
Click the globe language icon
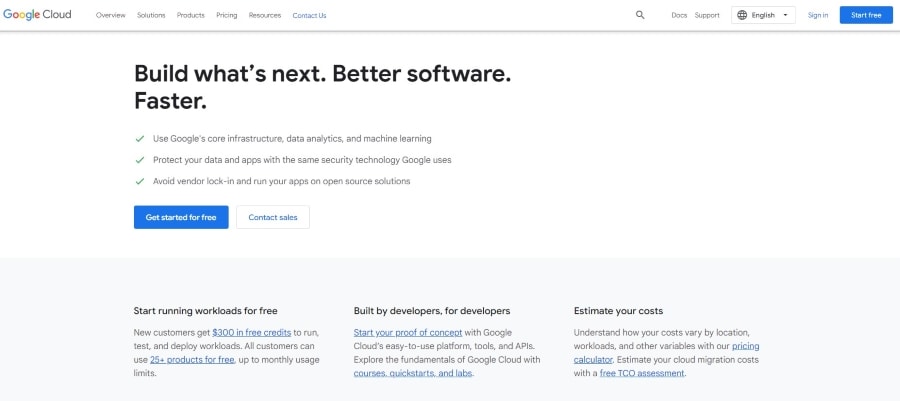tap(742, 15)
